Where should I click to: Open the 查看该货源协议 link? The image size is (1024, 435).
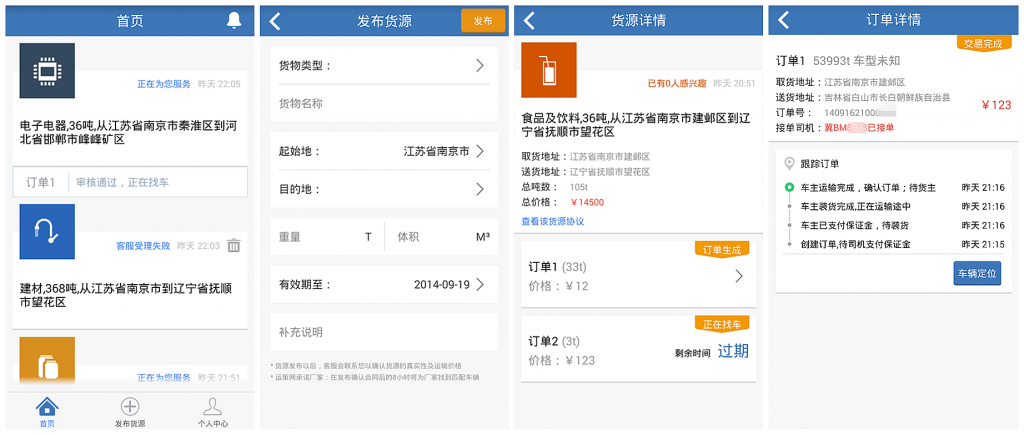click(552, 221)
